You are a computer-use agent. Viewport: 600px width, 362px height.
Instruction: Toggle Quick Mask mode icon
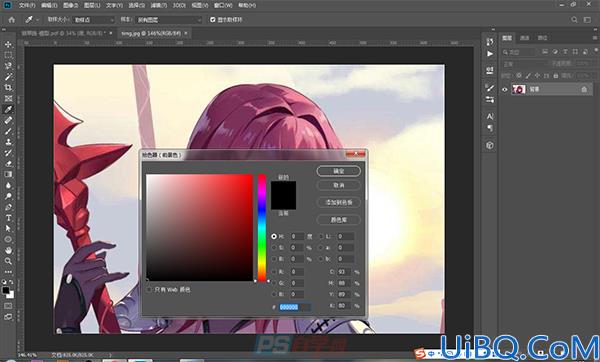8,306
